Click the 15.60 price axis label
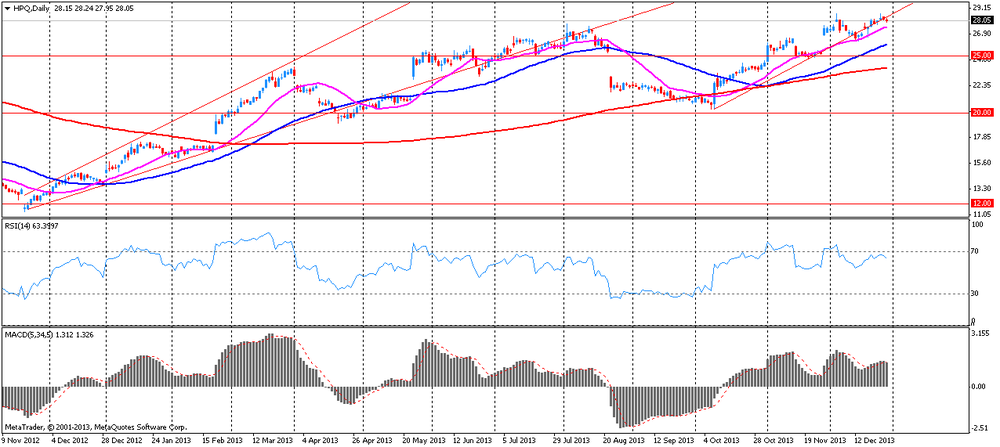 click(x=980, y=163)
